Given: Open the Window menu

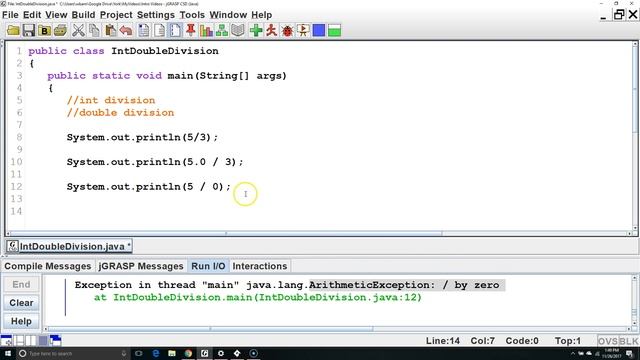Looking at the screenshot, I should (x=228, y=15).
